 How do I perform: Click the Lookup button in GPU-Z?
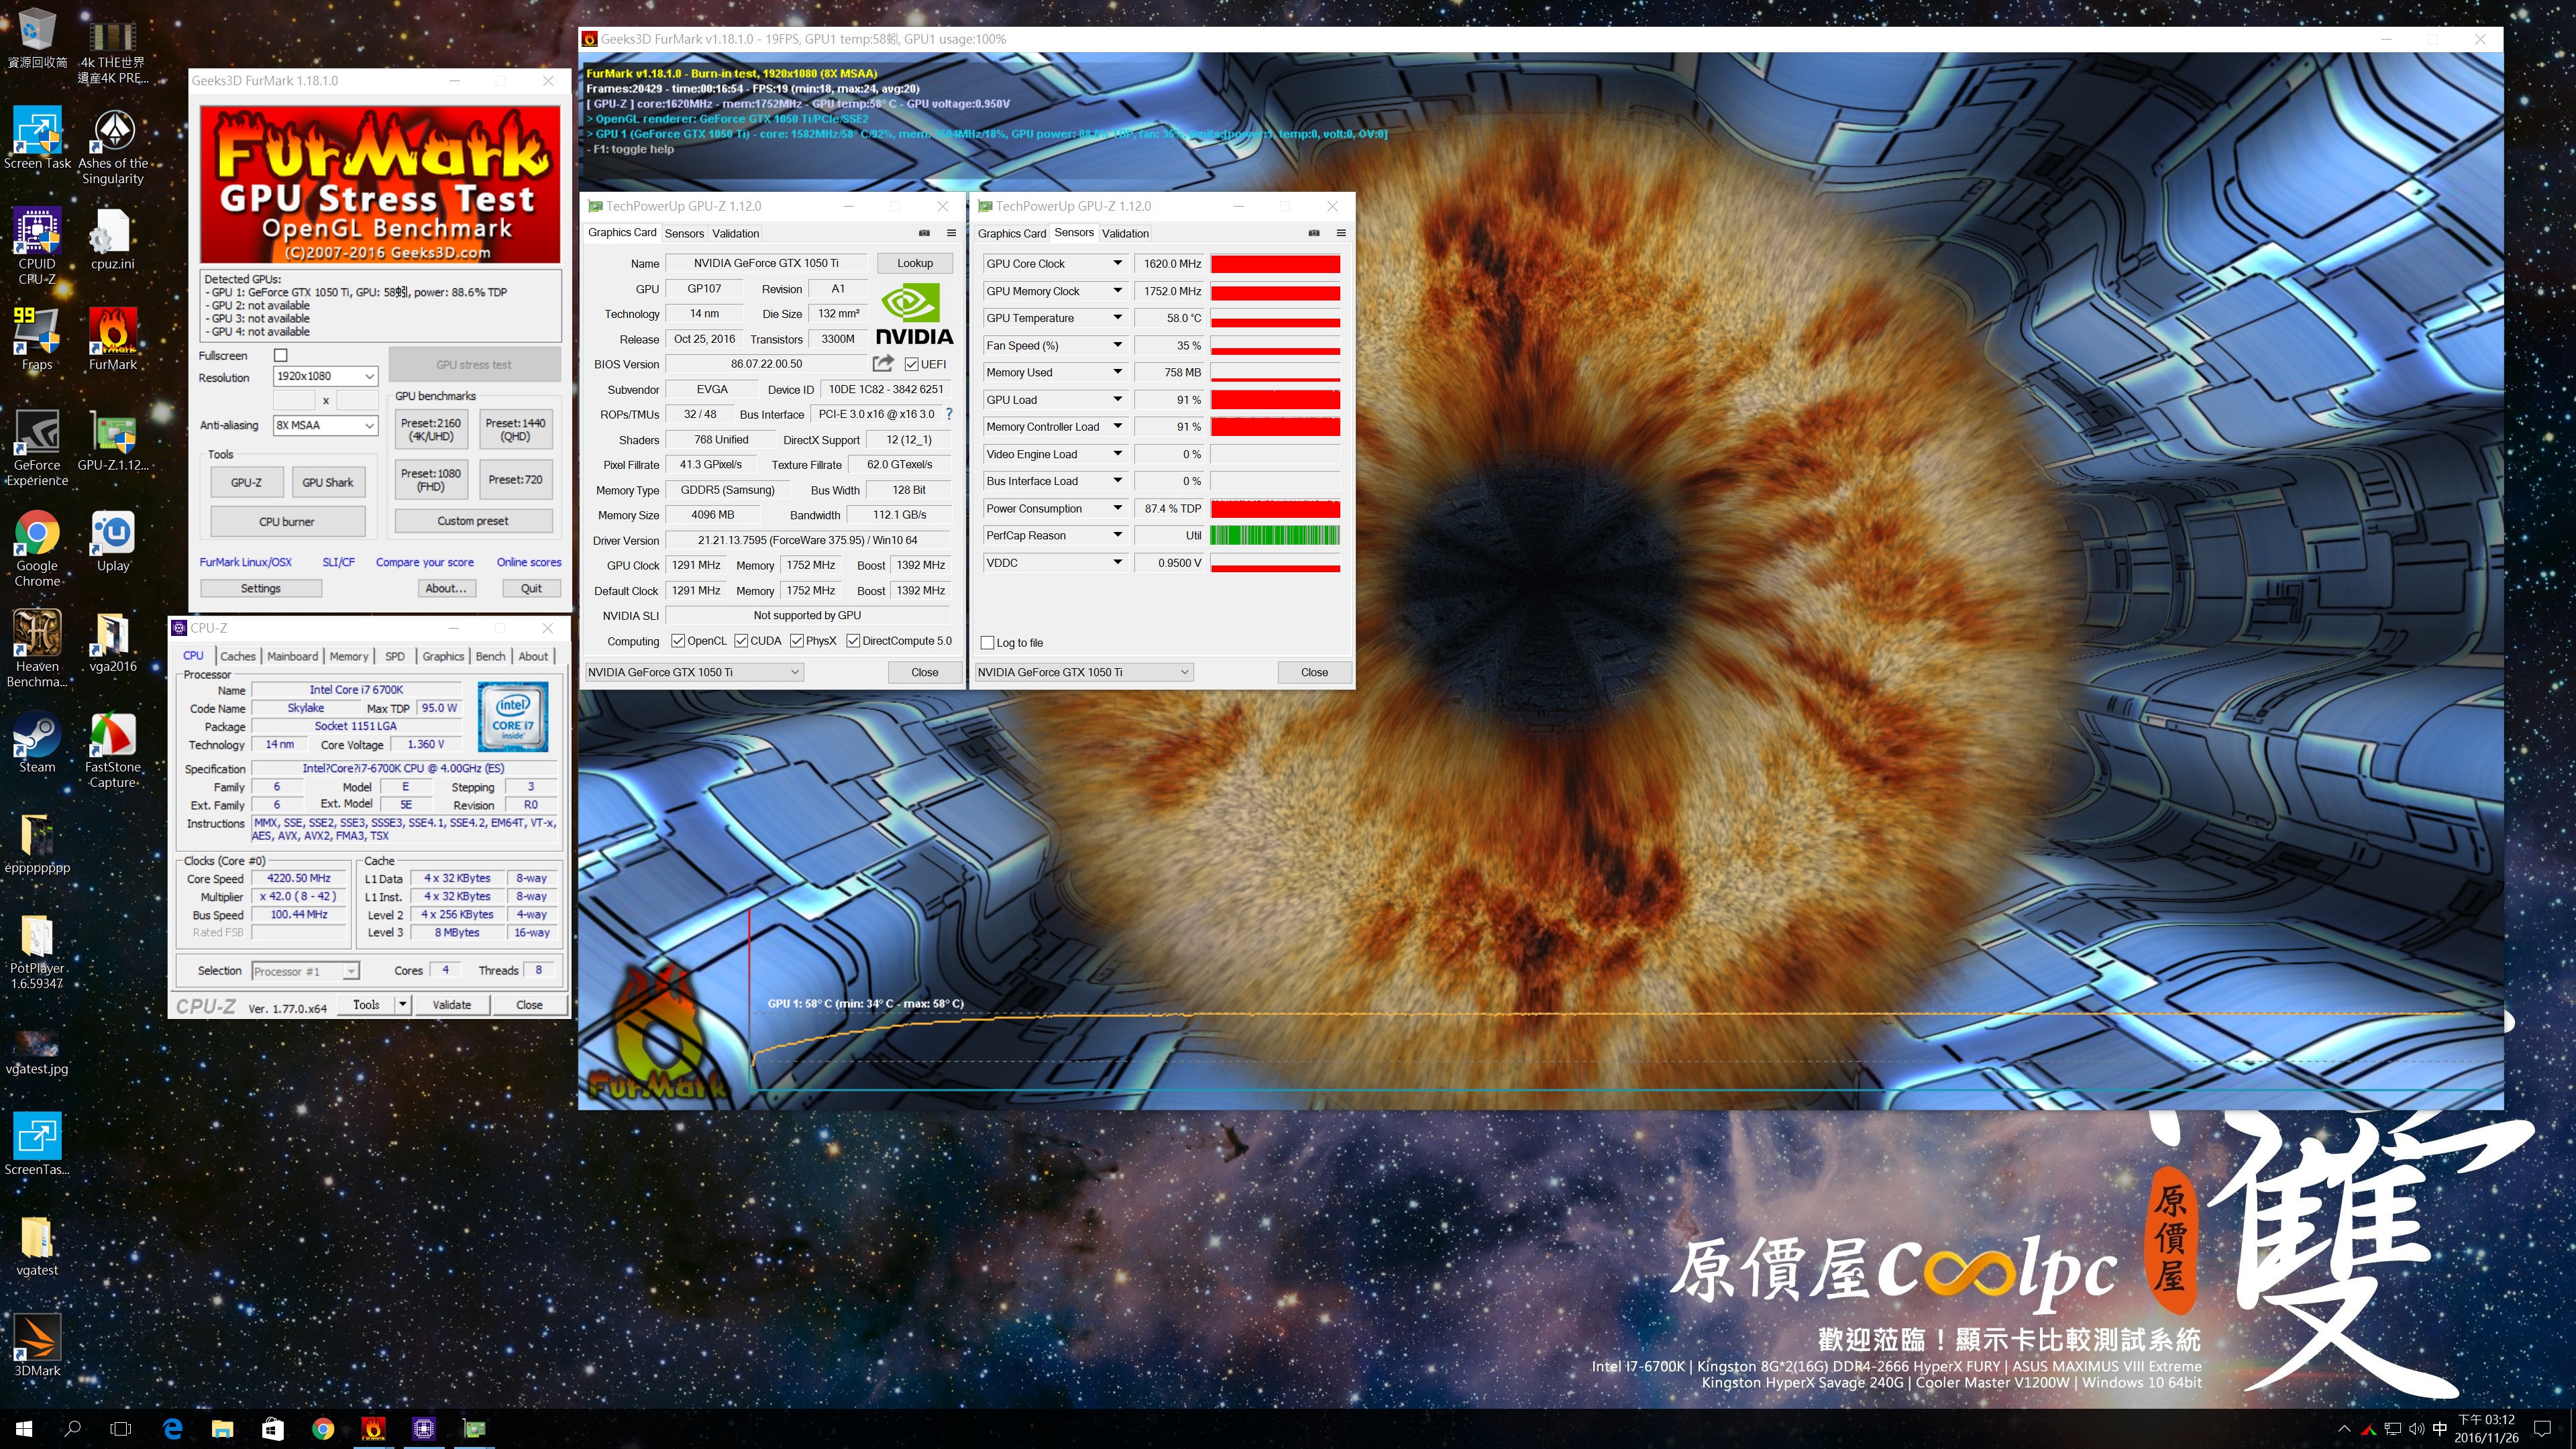click(x=914, y=263)
